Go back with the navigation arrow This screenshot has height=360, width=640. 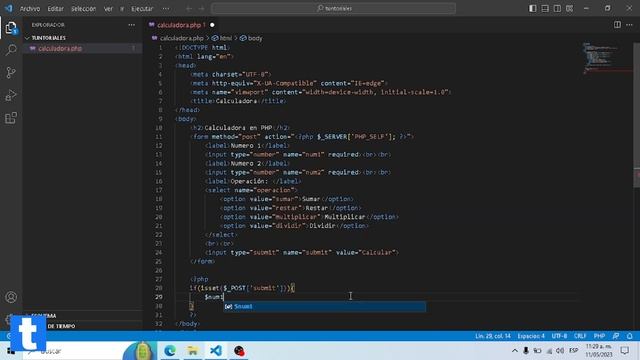189,8
